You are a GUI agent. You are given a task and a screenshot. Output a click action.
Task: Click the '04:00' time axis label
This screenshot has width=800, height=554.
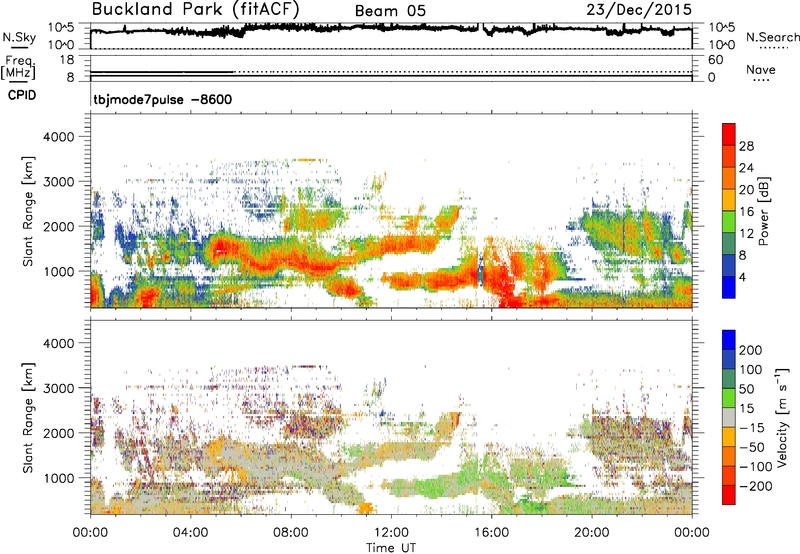190,533
